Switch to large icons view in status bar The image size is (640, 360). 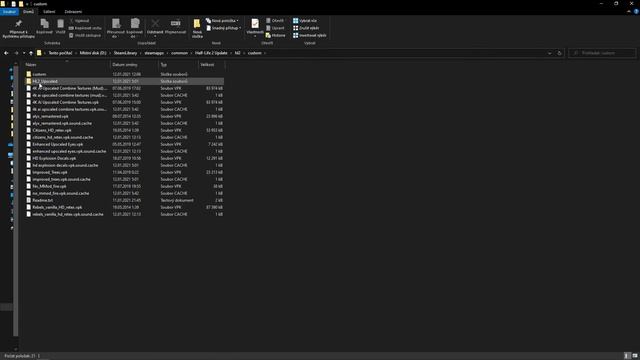pyautogui.click(x=635, y=356)
